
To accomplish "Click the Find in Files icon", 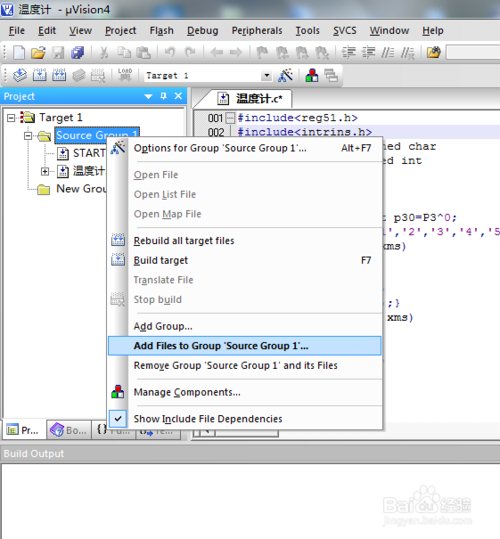I will click(434, 53).
